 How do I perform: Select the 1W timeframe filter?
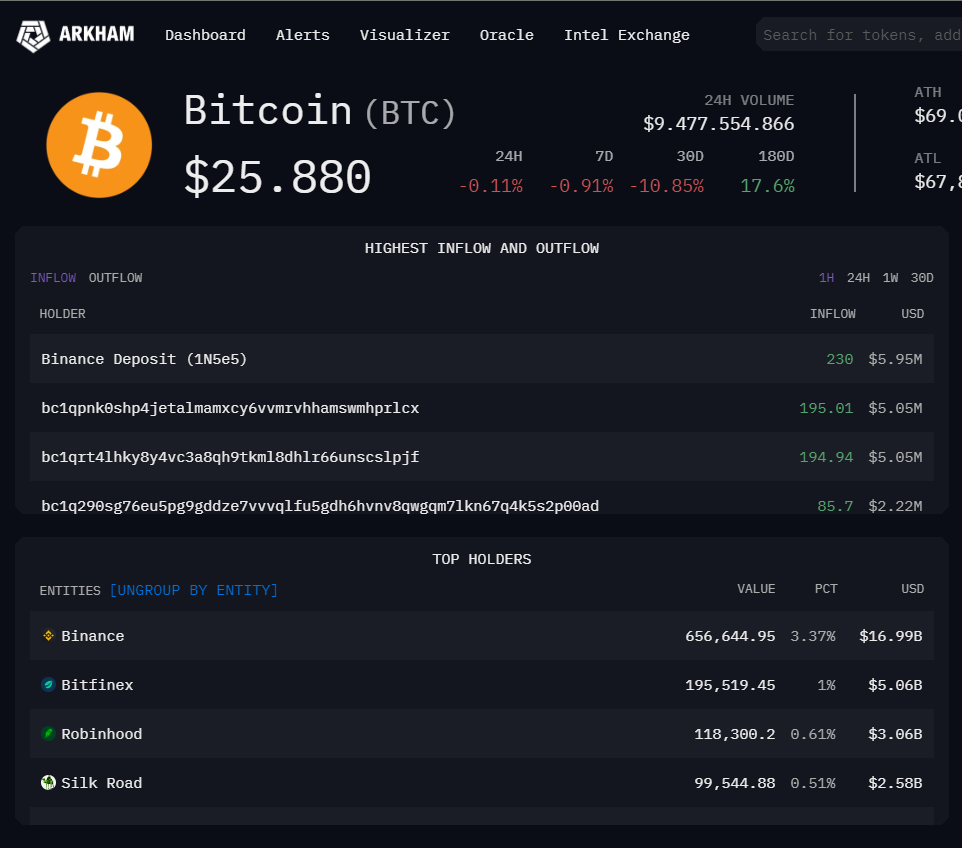[x=890, y=278]
